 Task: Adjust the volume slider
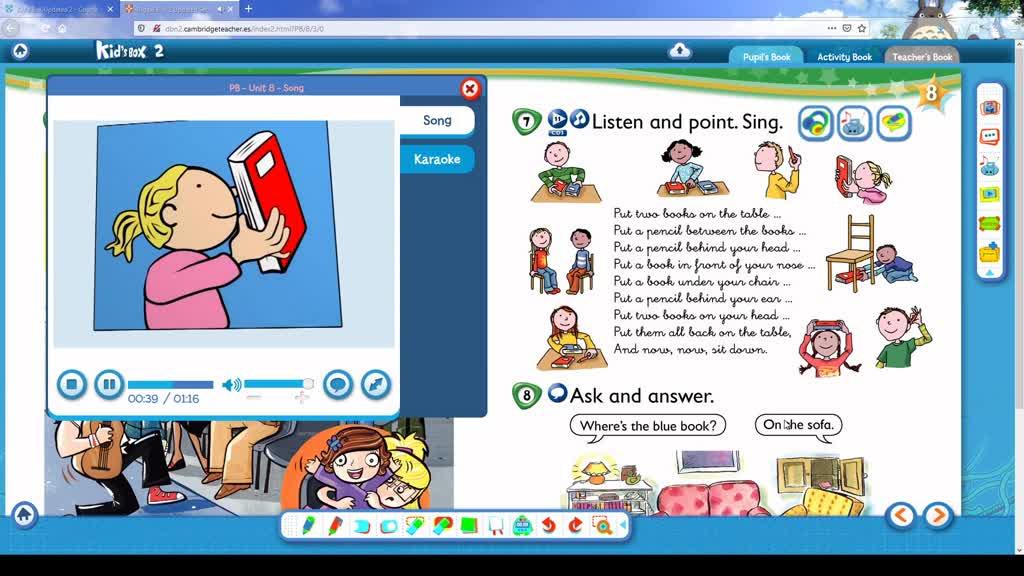pos(278,384)
